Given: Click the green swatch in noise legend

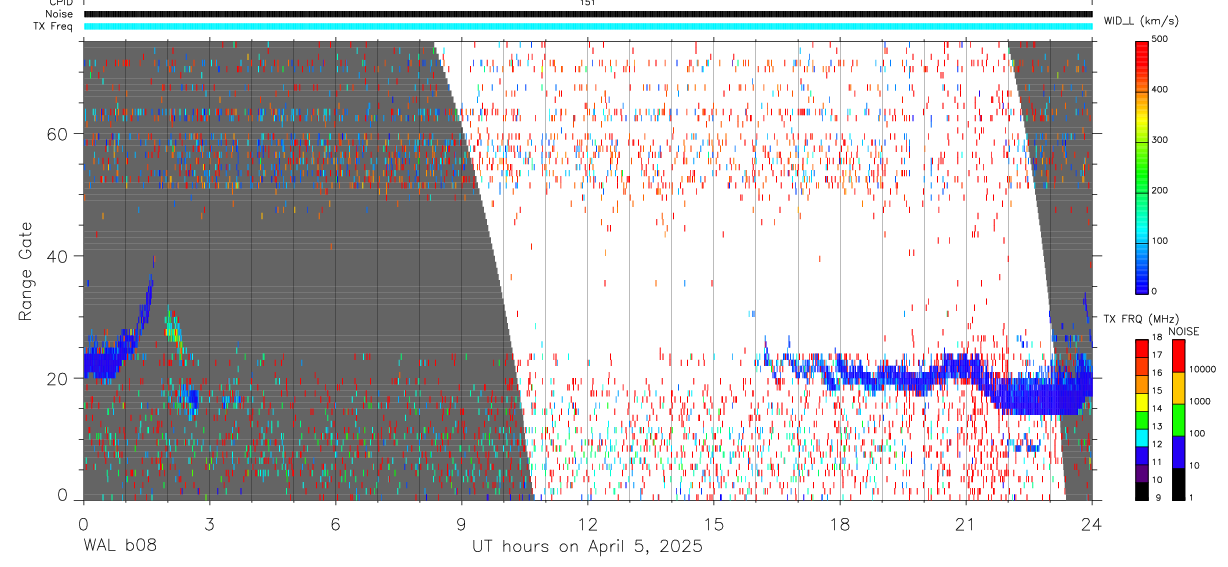Looking at the screenshot, I should (1178, 418).
